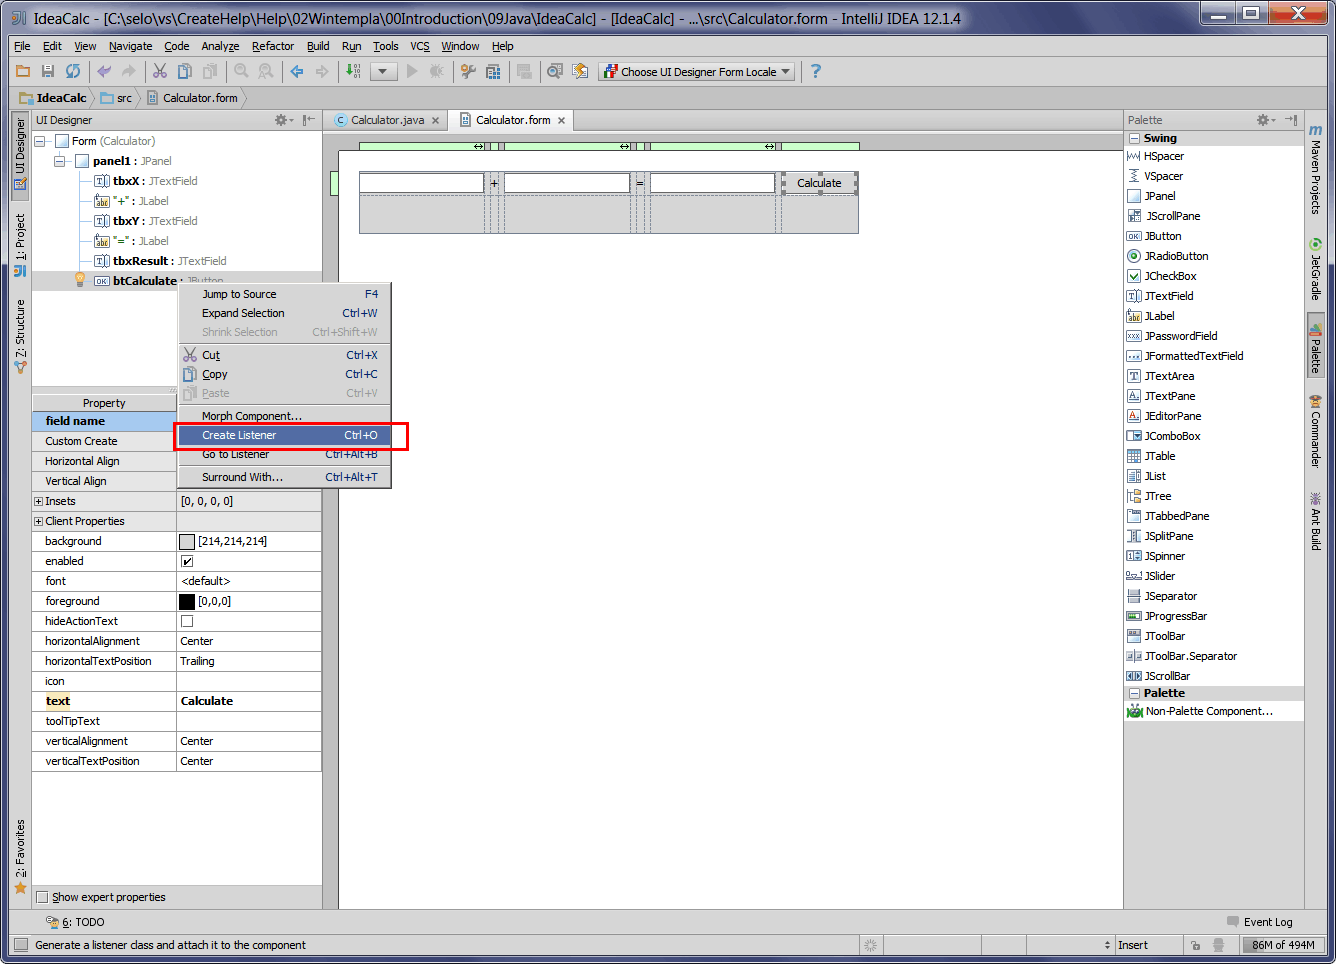Select JRadioButton in the Palette
The width and height of the screenshot is (1336, 964).
pyautogui.click(x=1176, y=256)
